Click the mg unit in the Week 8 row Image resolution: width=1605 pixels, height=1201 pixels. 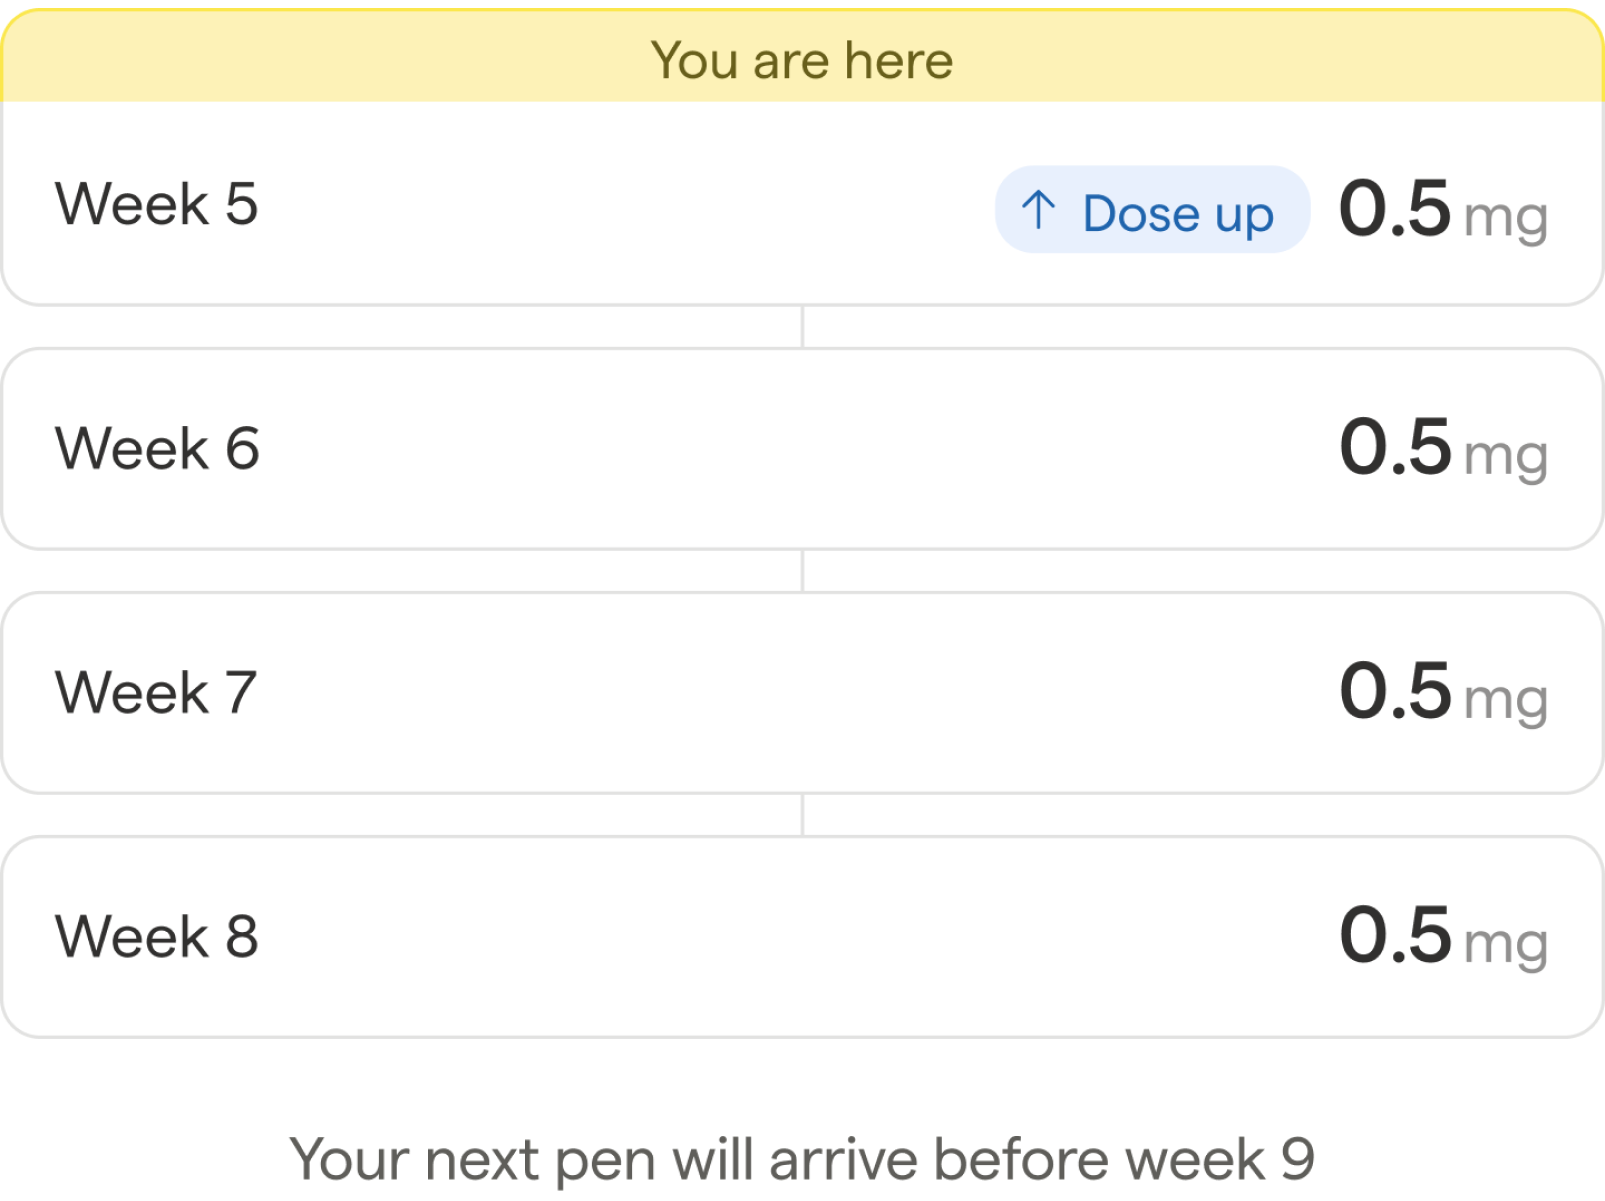click(1505, 945)
